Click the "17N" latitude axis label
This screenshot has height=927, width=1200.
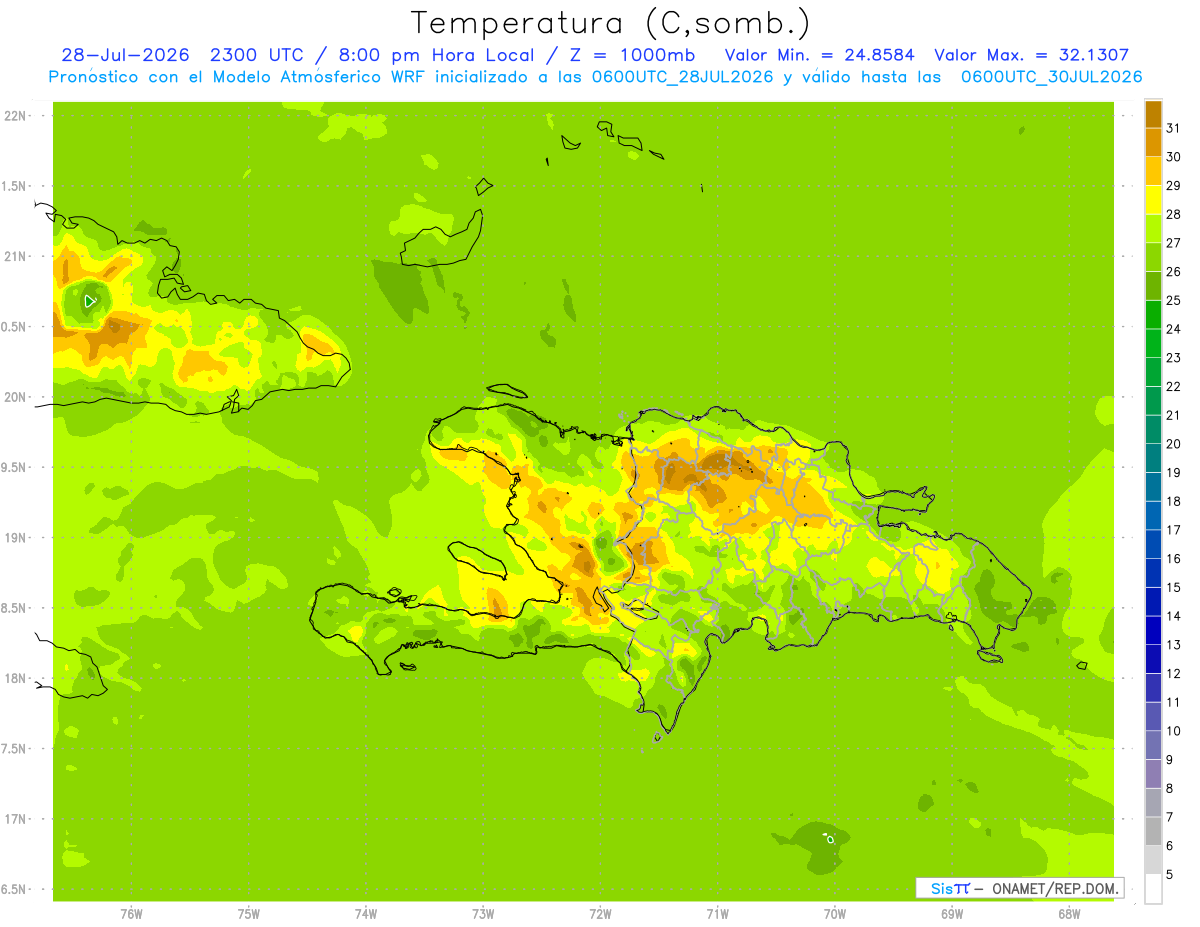(15, 819)
